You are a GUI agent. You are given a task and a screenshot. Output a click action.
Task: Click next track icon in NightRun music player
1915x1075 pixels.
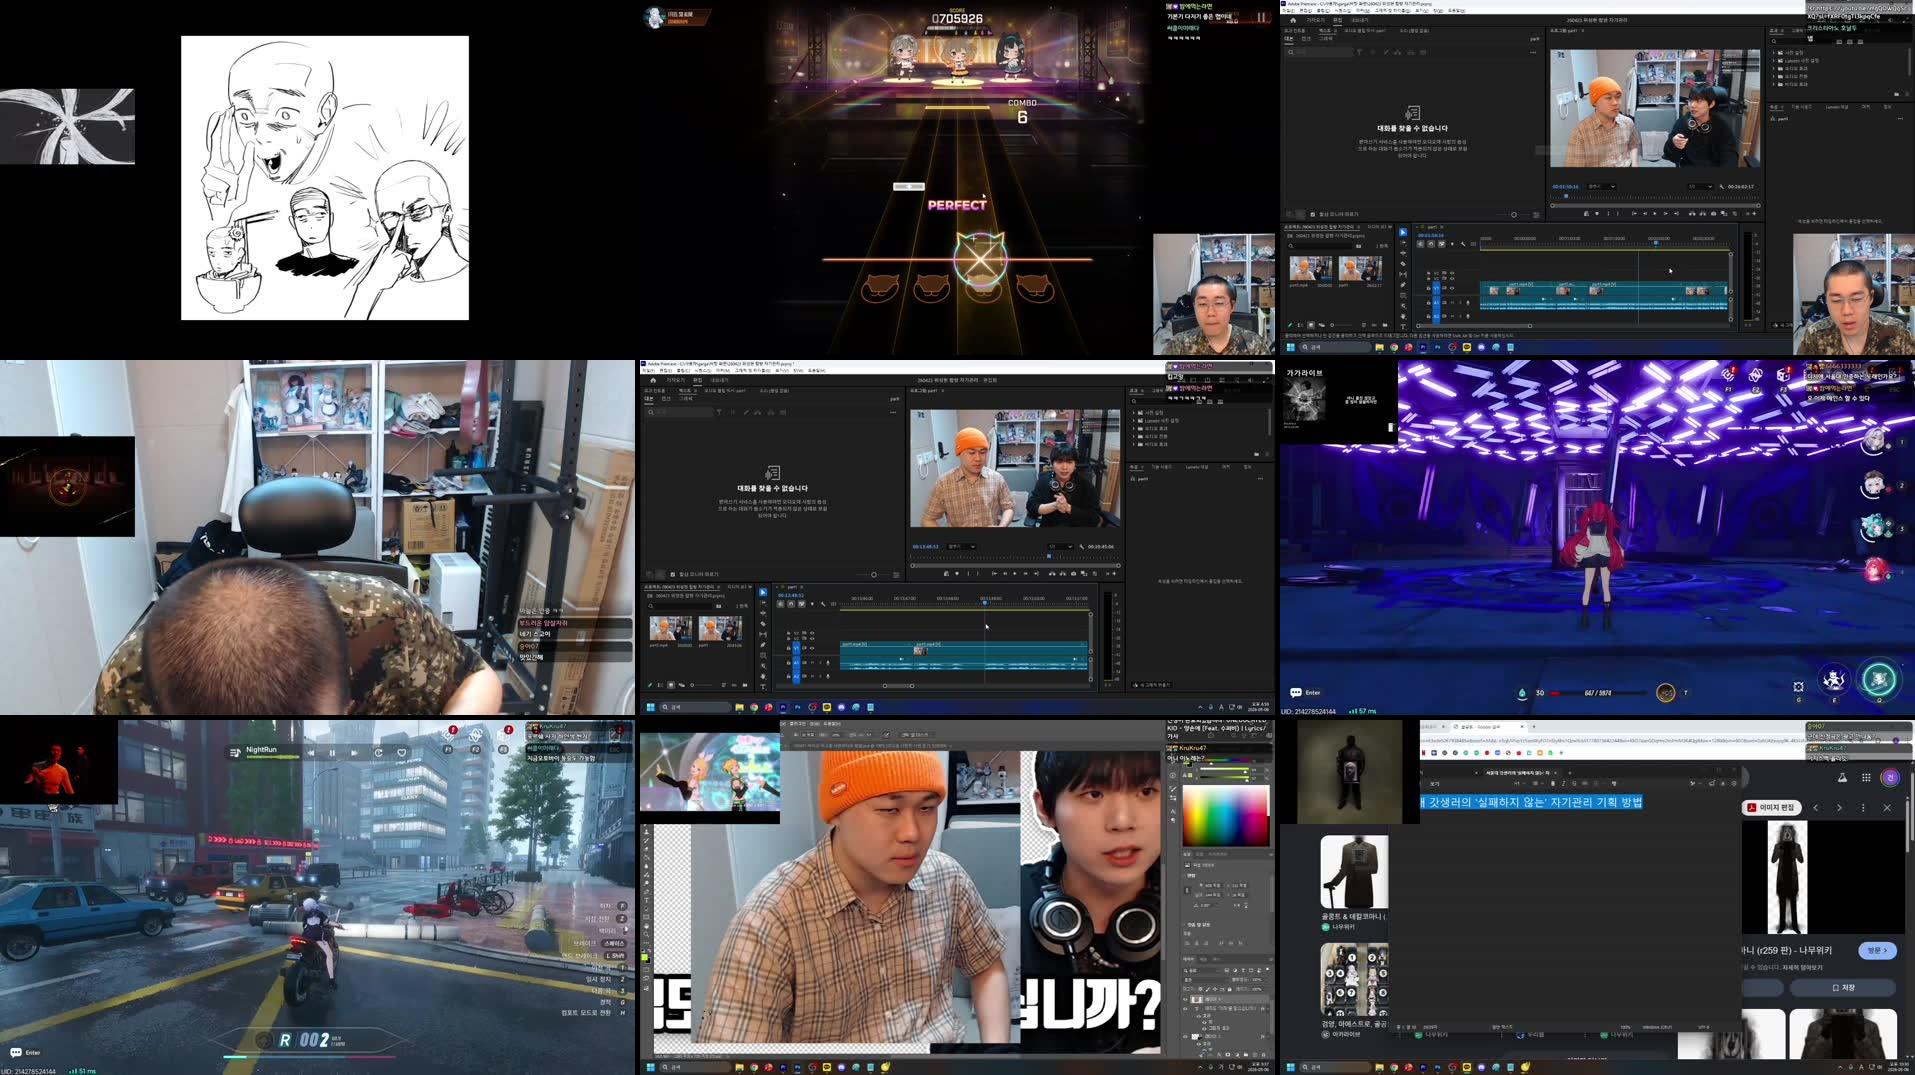coord(354,753)
